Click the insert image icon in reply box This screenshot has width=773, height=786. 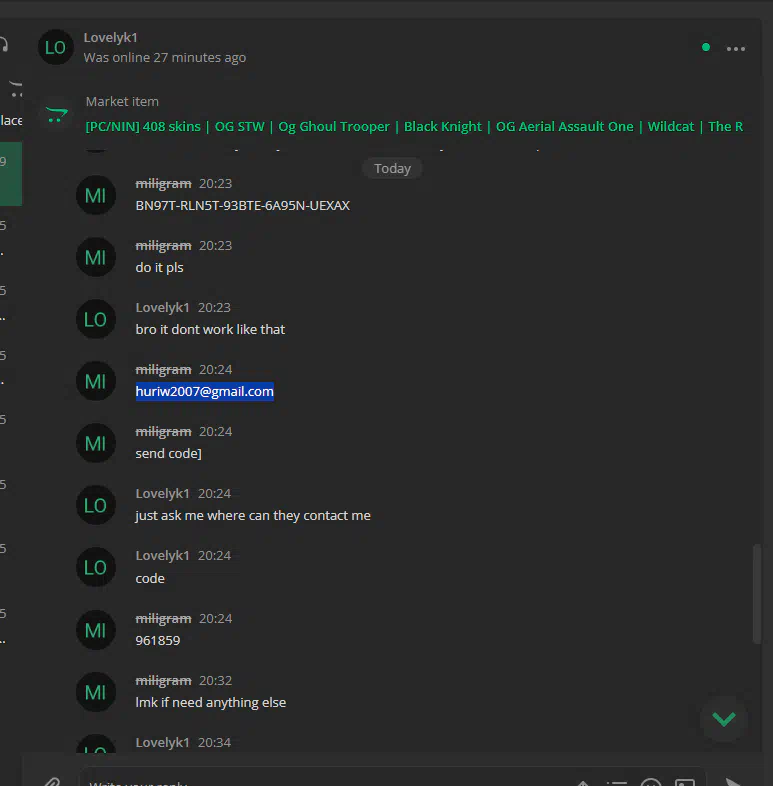684,782
